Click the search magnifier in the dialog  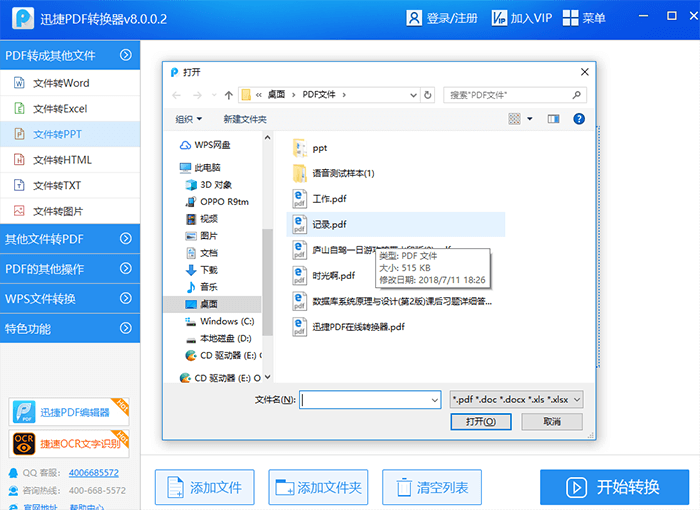pyautogui.click(x=576, y=95)
